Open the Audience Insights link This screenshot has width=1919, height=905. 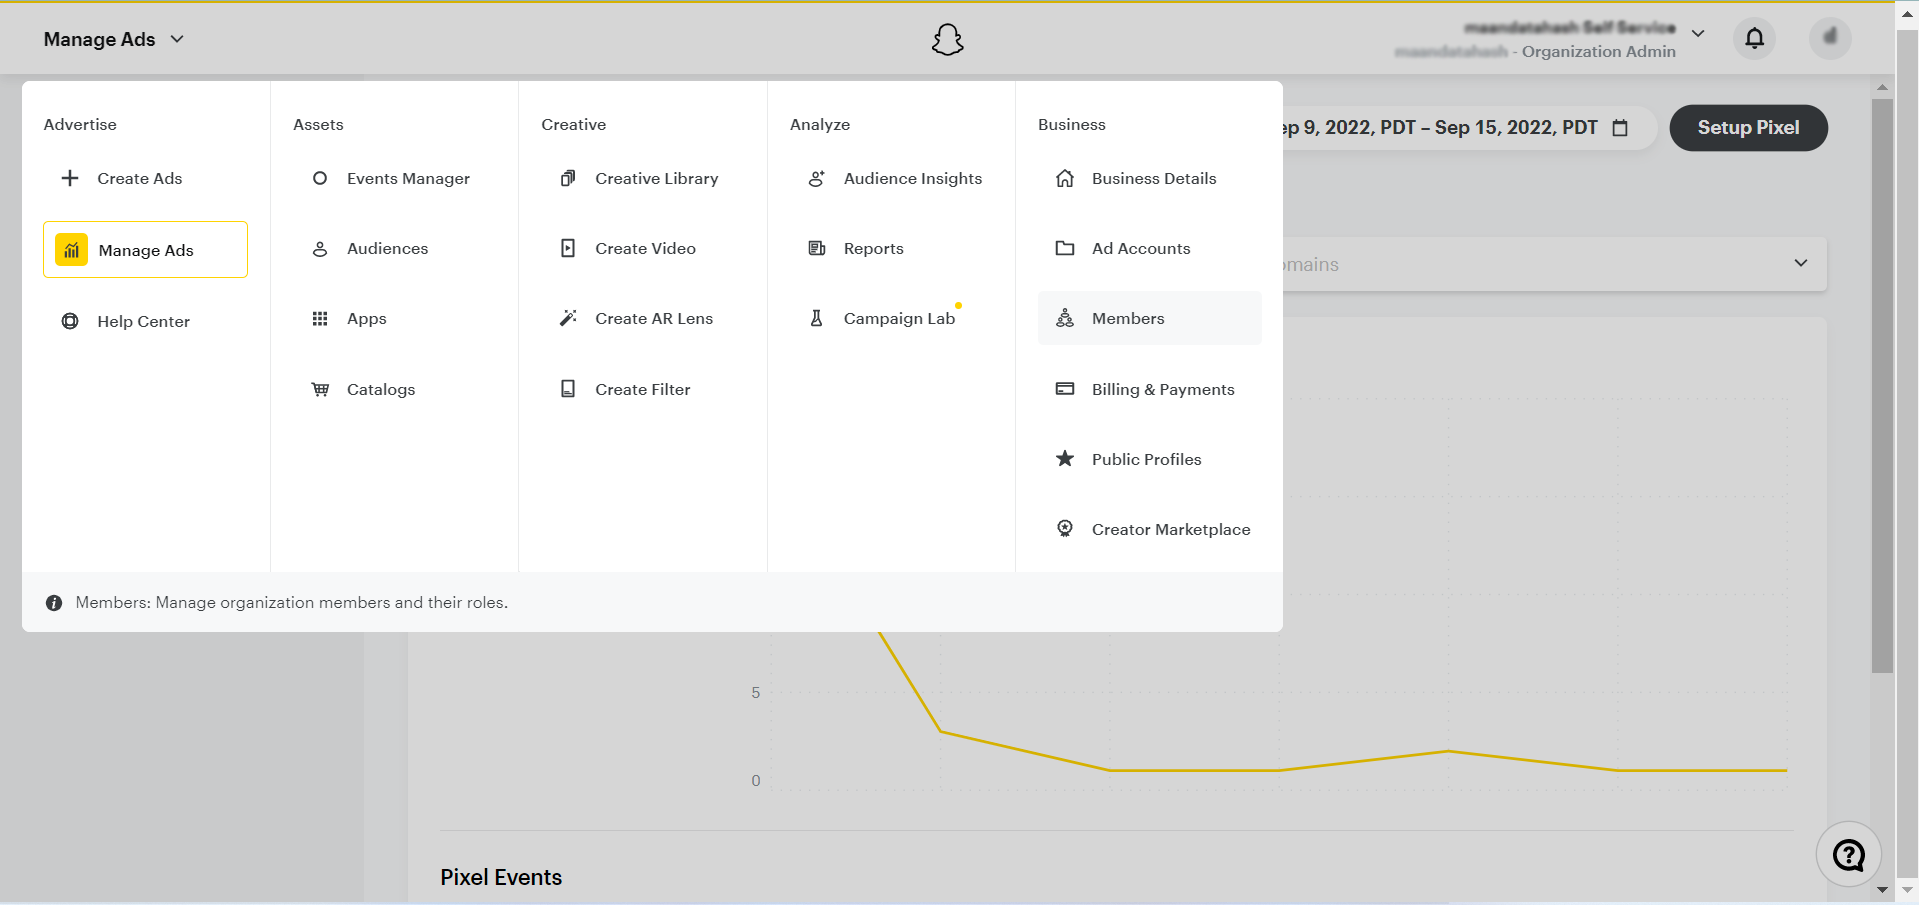pos(912,178)
